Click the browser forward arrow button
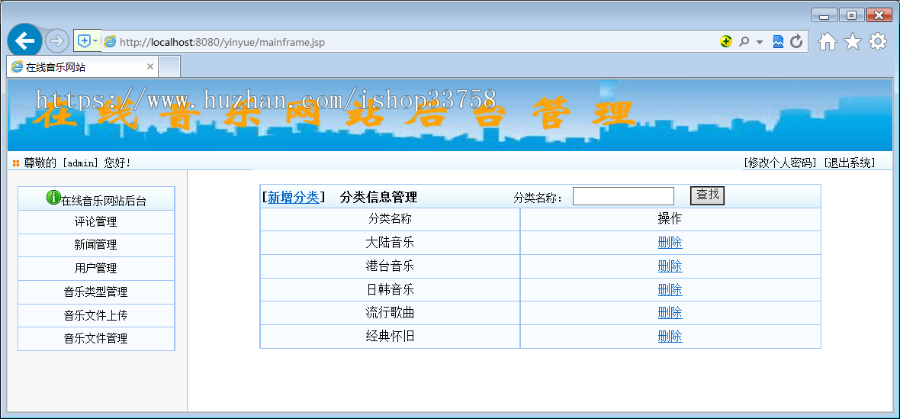 click(57, 41)
